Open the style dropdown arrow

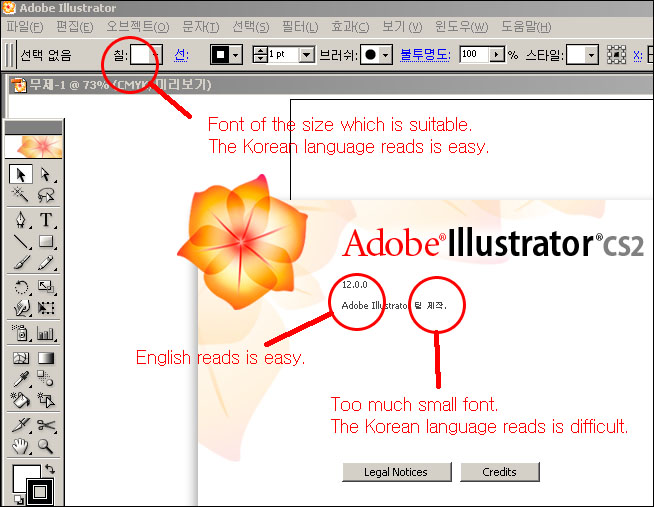click(591, 55)
